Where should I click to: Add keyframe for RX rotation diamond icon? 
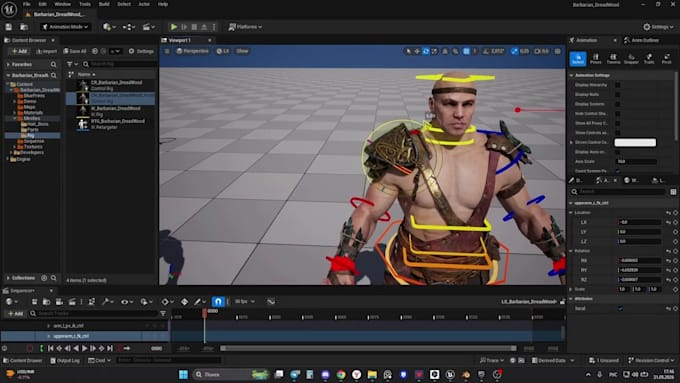click(675, 260)
